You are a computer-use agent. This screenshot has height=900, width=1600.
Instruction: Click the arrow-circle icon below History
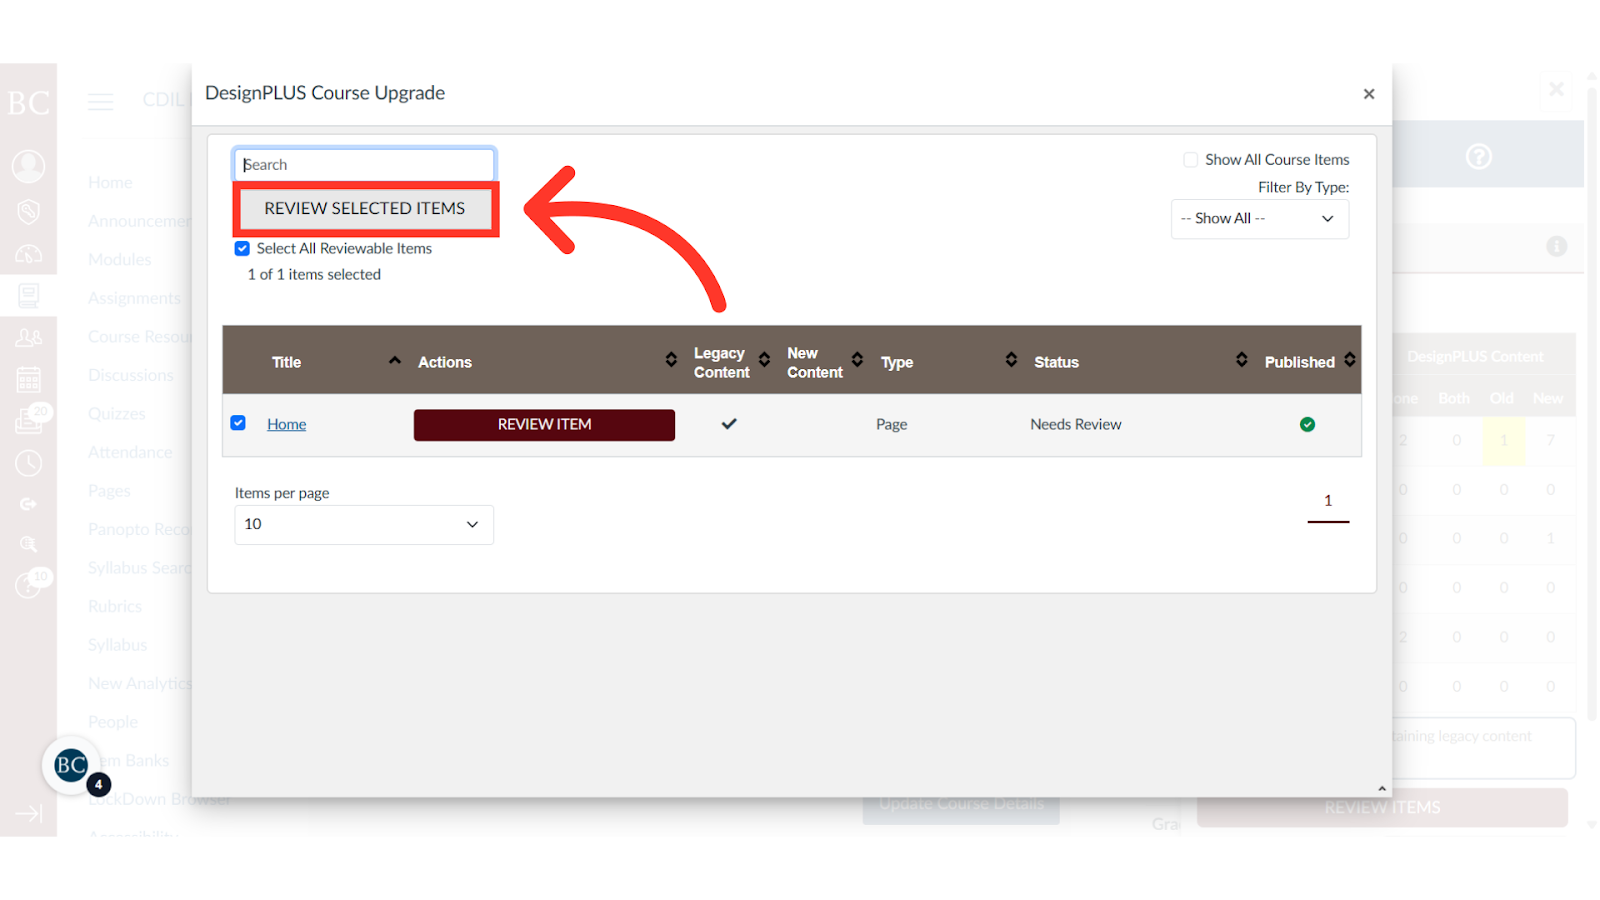tap(28, 504)
